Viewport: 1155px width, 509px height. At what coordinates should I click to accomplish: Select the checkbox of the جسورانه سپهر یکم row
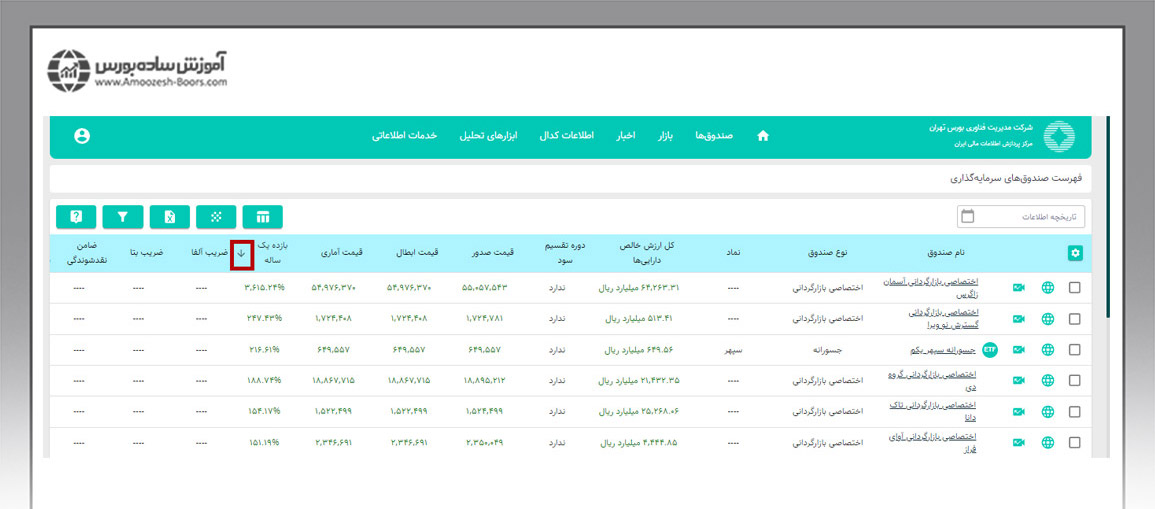(x=1075, y=350)
